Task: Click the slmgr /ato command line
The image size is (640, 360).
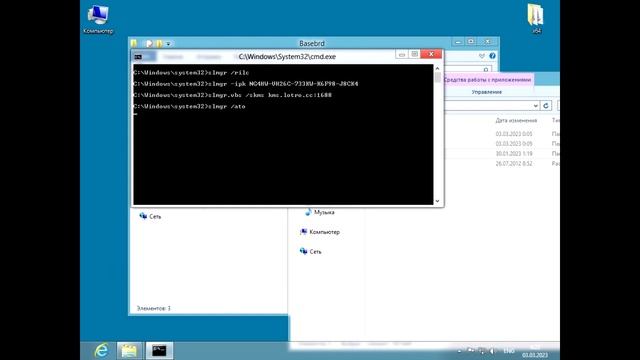Action: (x=189, y=106)
